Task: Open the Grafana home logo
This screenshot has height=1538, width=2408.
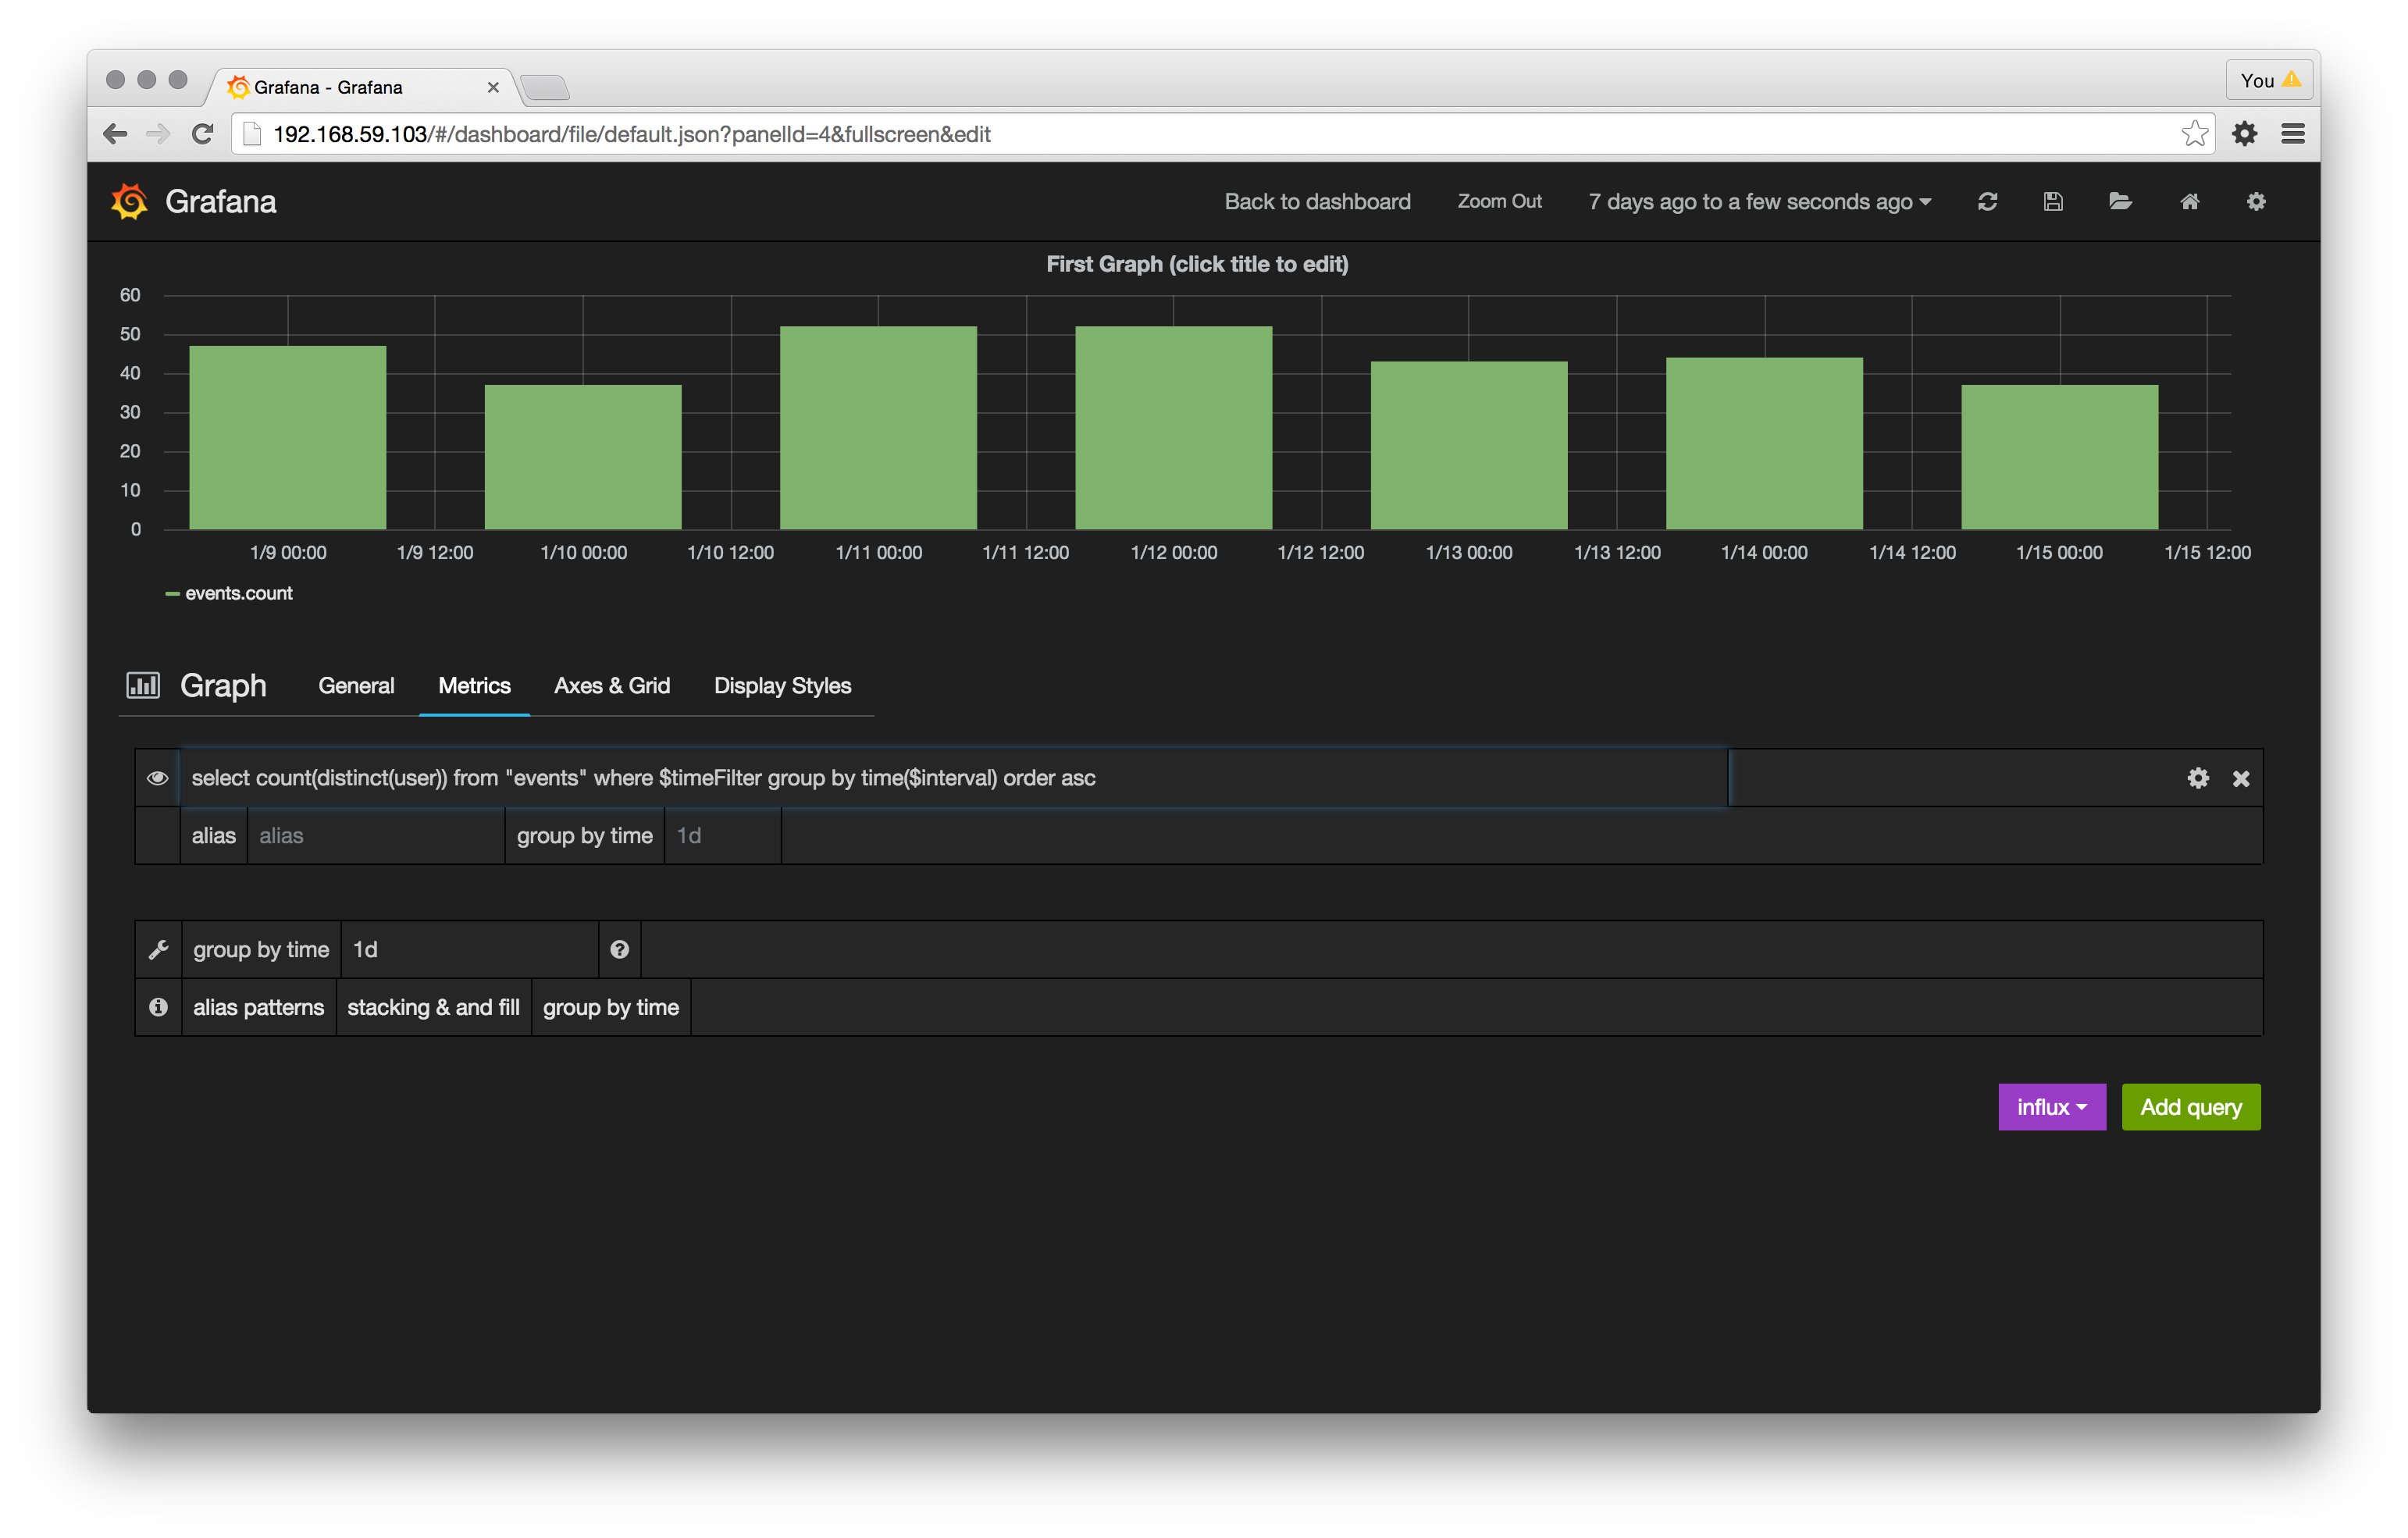Action: [131, 201]
